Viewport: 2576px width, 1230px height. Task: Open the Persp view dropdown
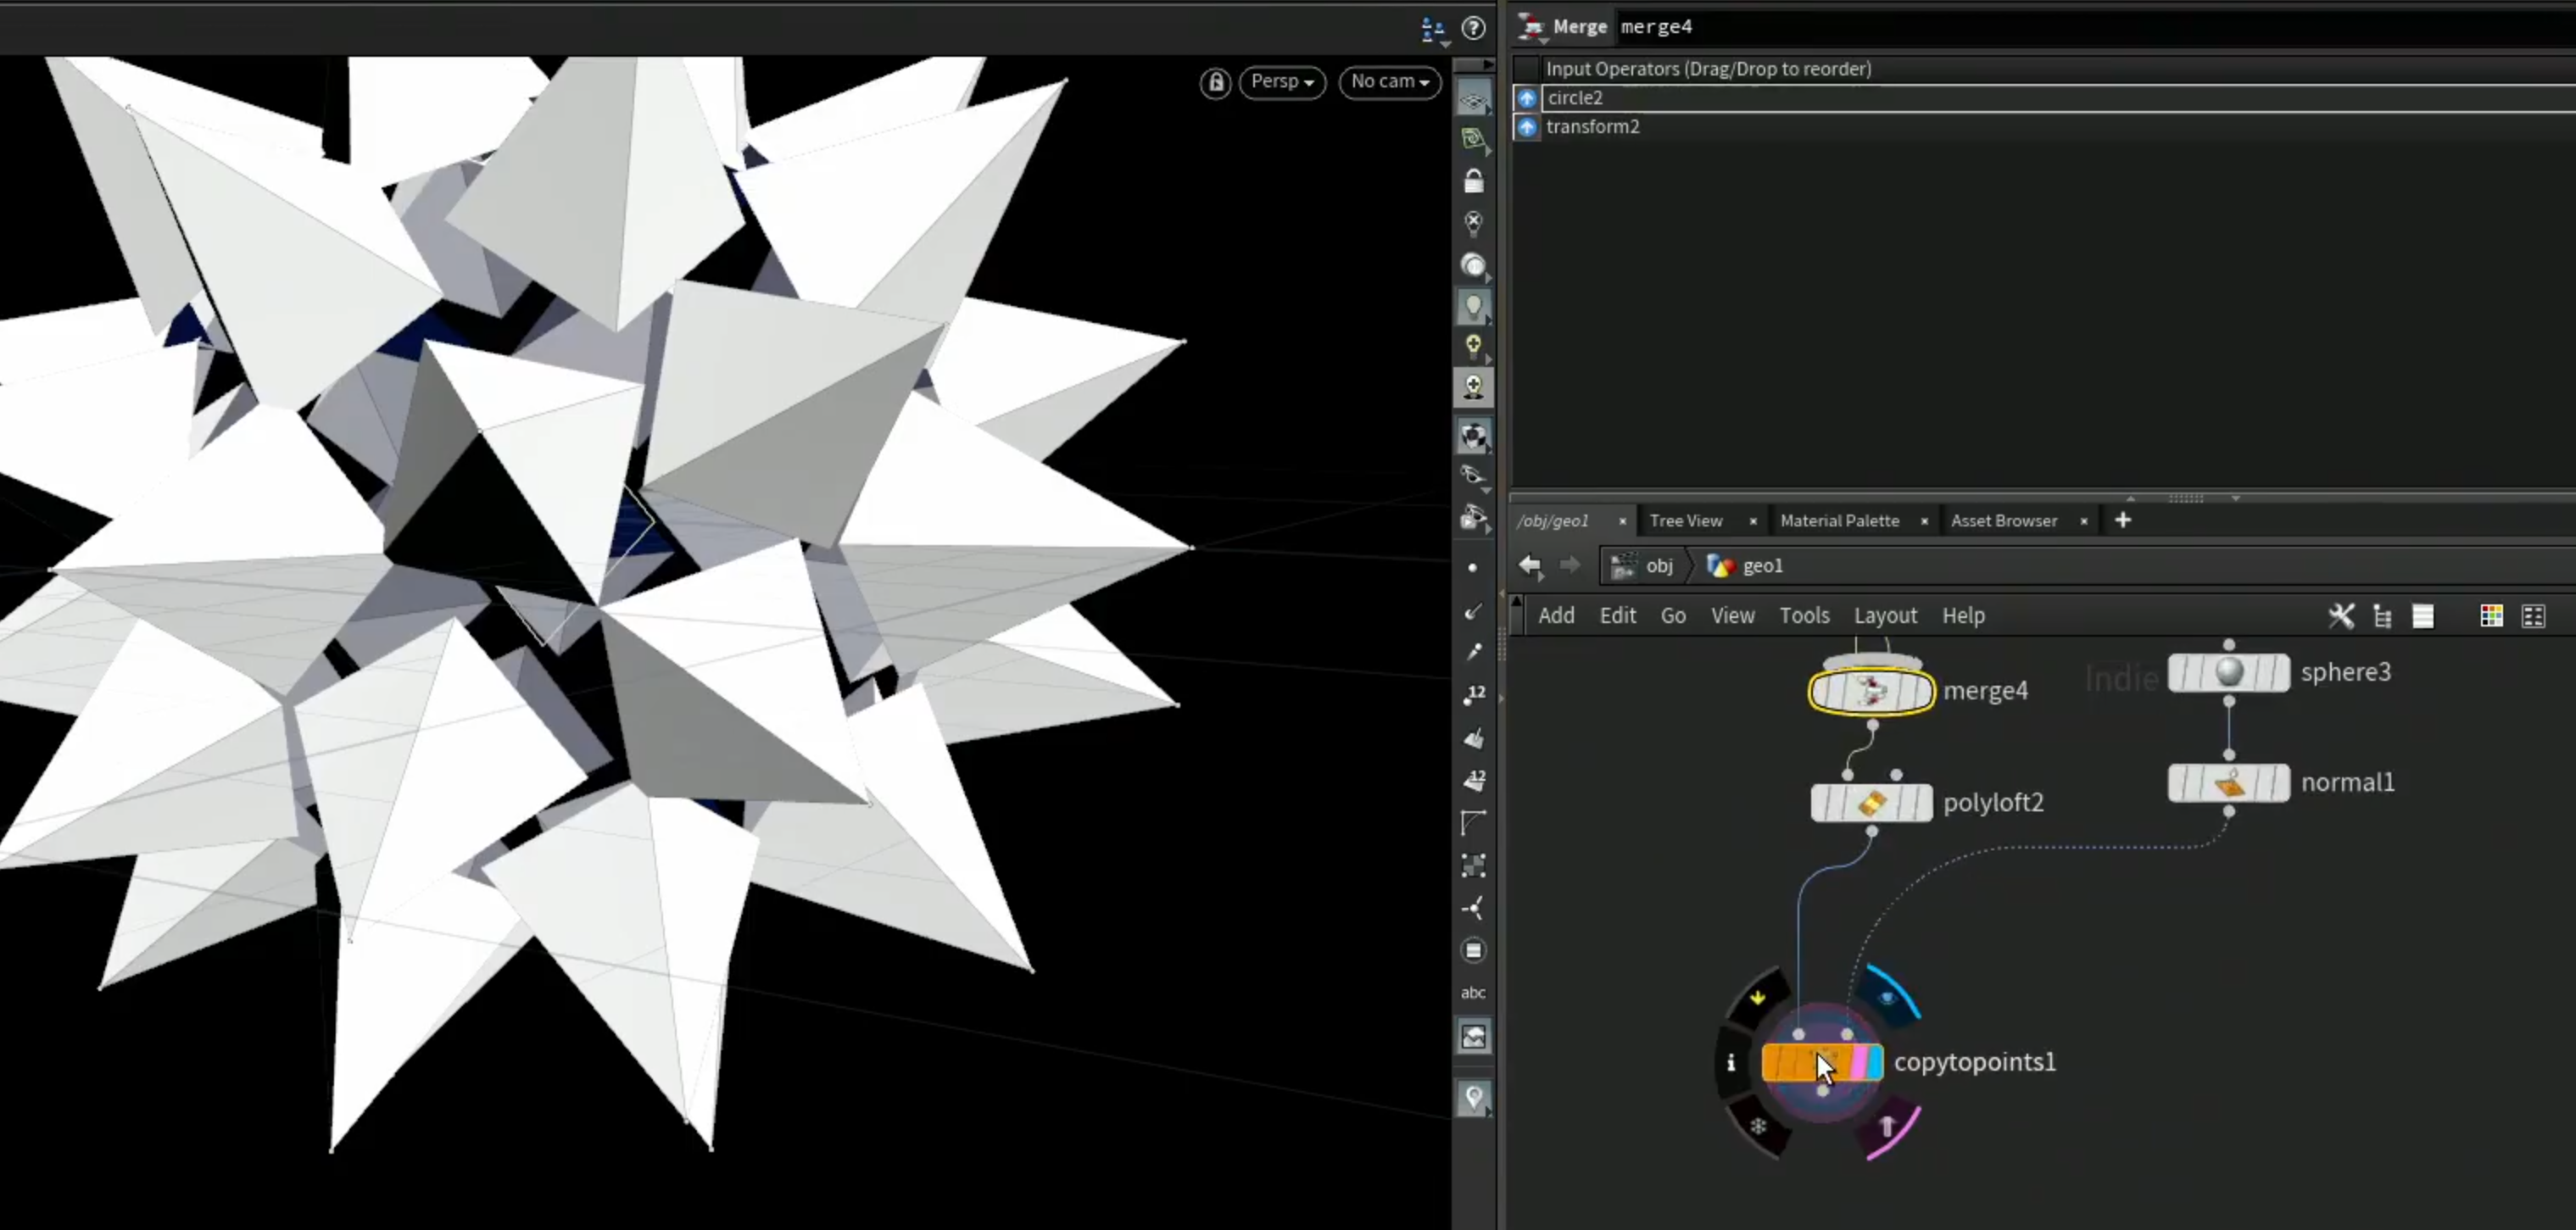point(1282,82)
